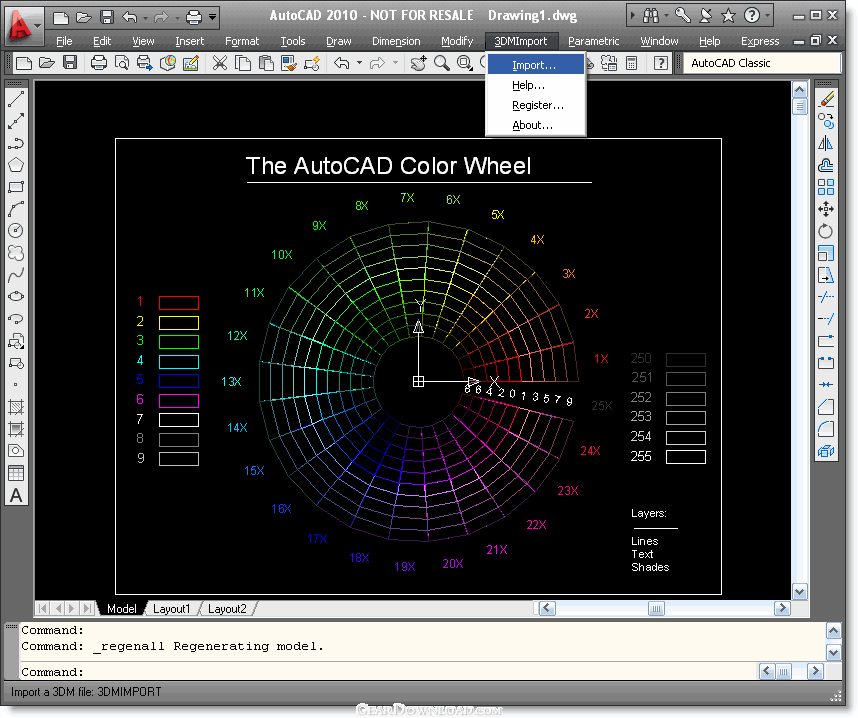
Task: Choose Import... from the 3DMImport menu
Action: coord(536,65)
